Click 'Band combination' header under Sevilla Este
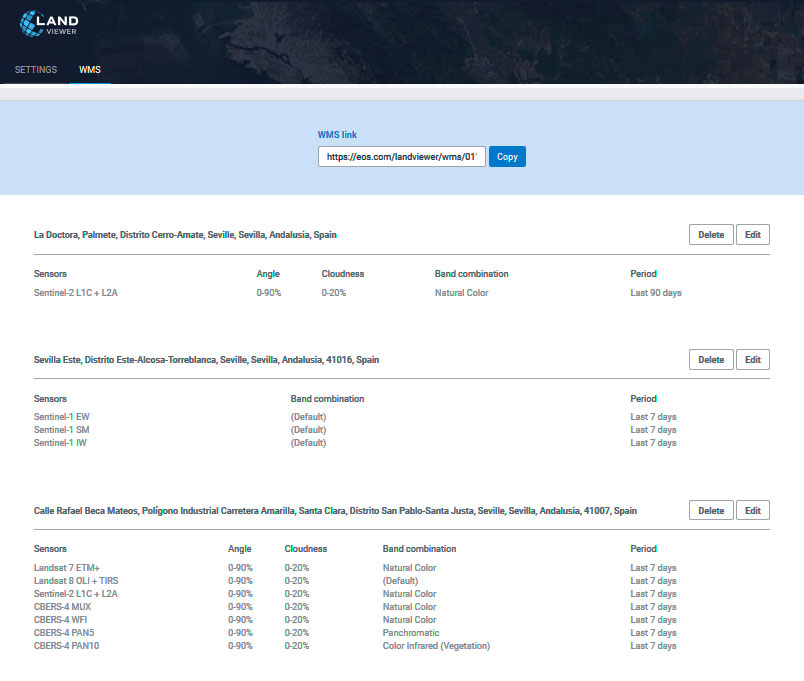 pyautogui.click(x=327, y=399)
